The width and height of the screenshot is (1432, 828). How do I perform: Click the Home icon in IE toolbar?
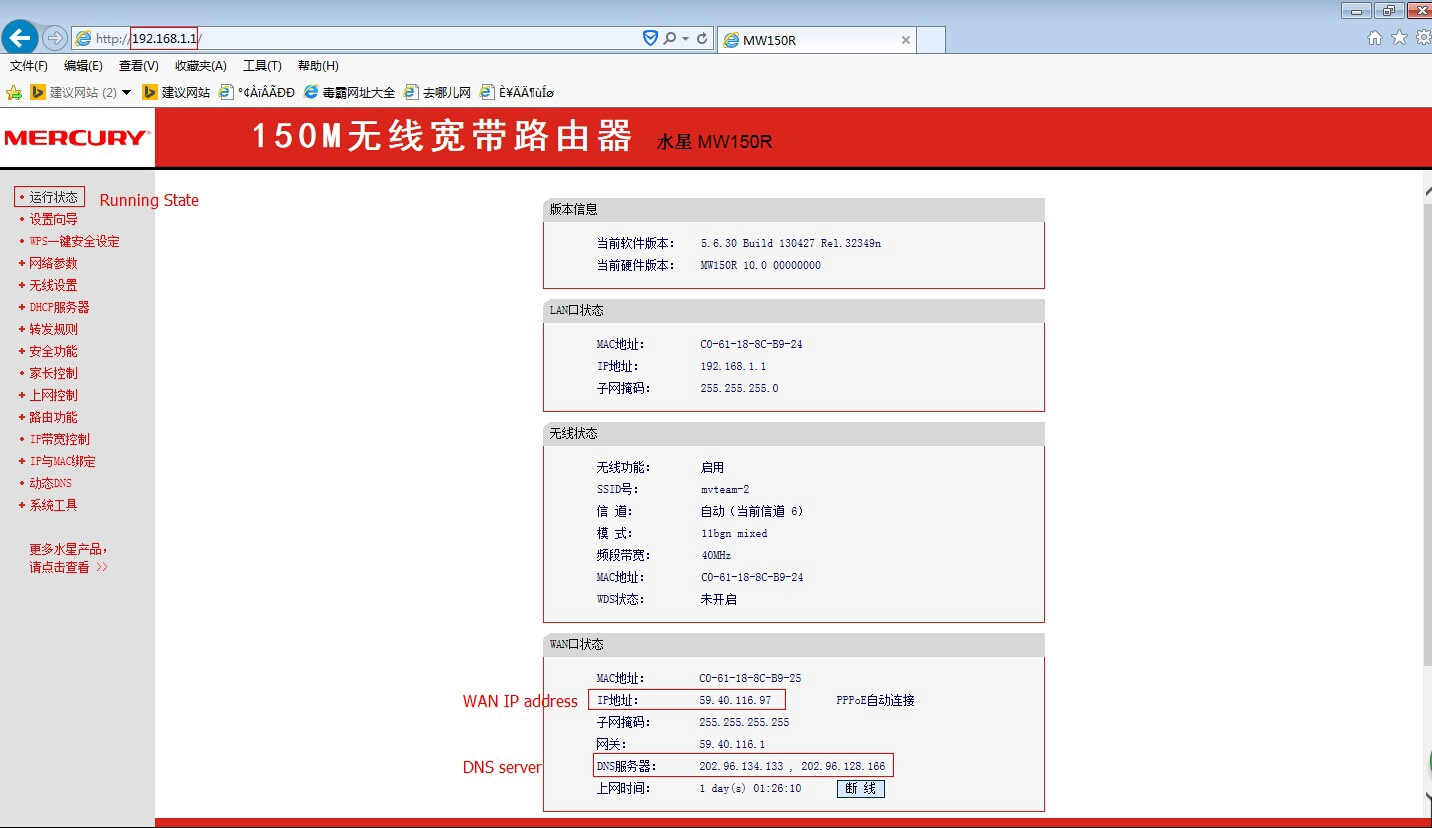tap(1375, 37)
